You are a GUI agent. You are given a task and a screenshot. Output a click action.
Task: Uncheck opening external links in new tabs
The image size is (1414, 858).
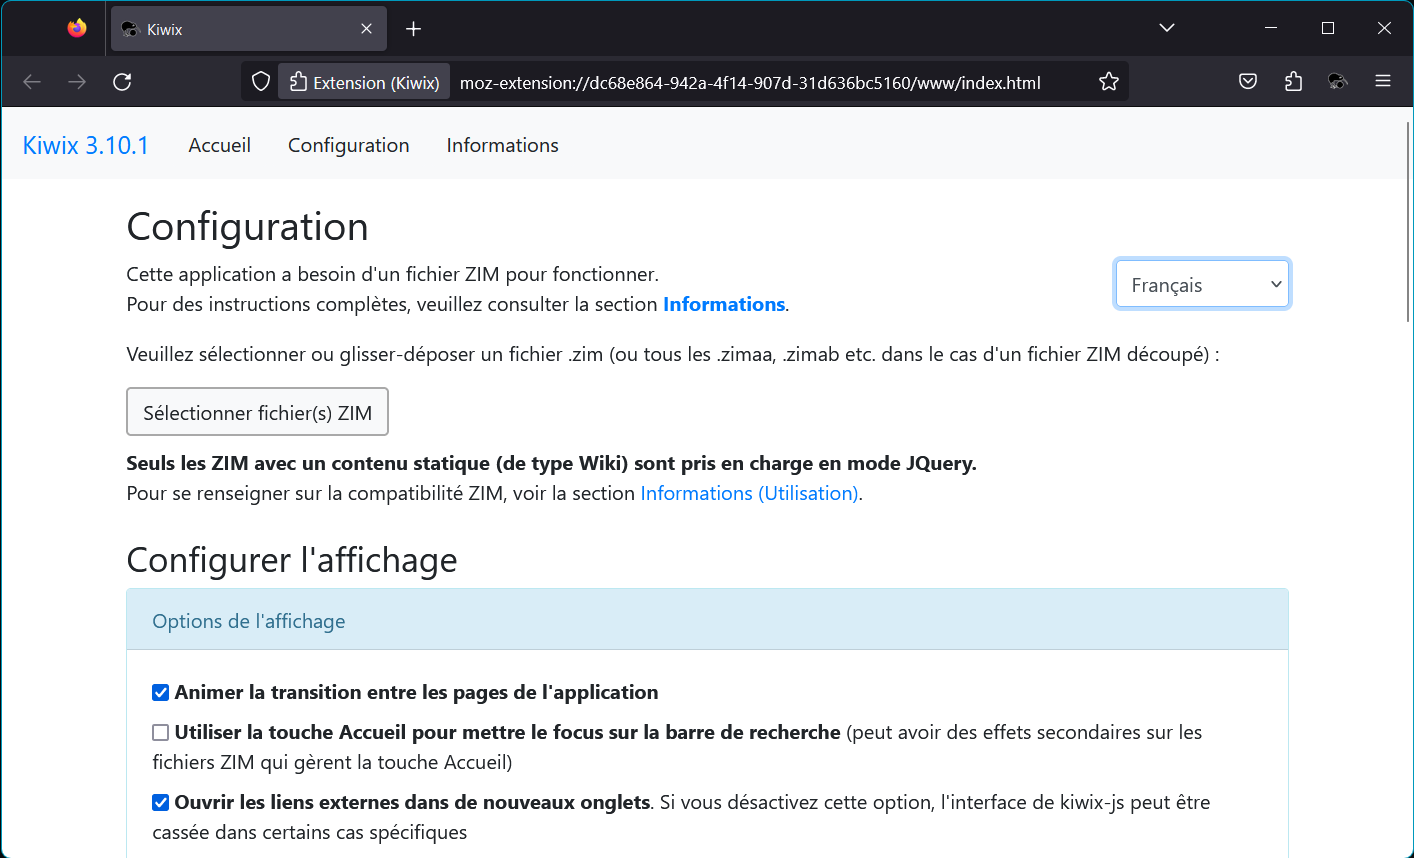click(160, 802)
